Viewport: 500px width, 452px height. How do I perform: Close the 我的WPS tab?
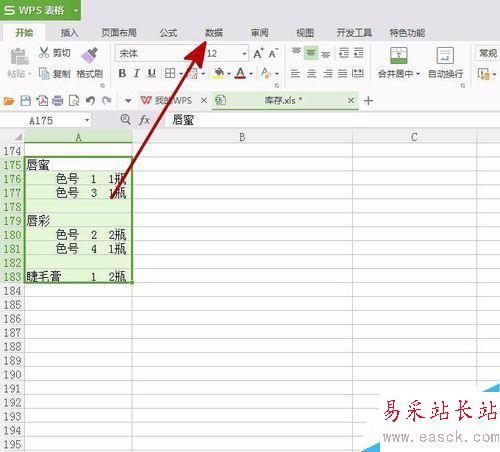click(x=204, y=100)
